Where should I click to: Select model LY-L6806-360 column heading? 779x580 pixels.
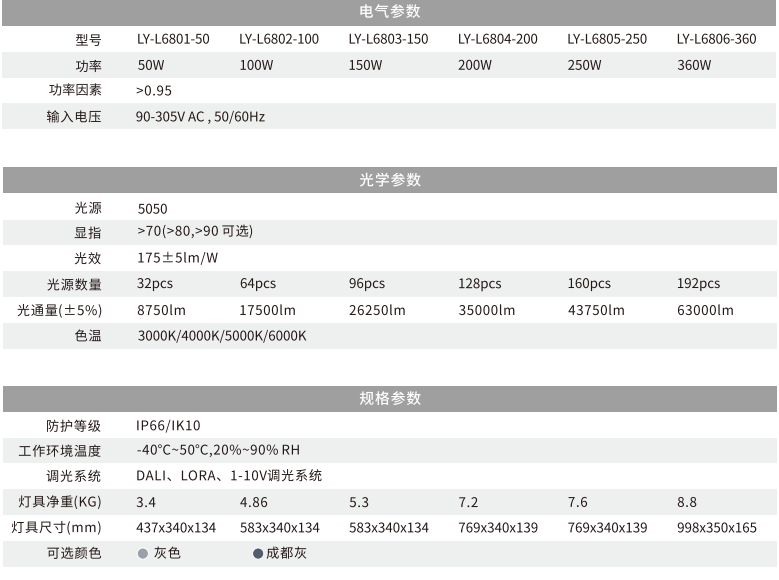716,40
